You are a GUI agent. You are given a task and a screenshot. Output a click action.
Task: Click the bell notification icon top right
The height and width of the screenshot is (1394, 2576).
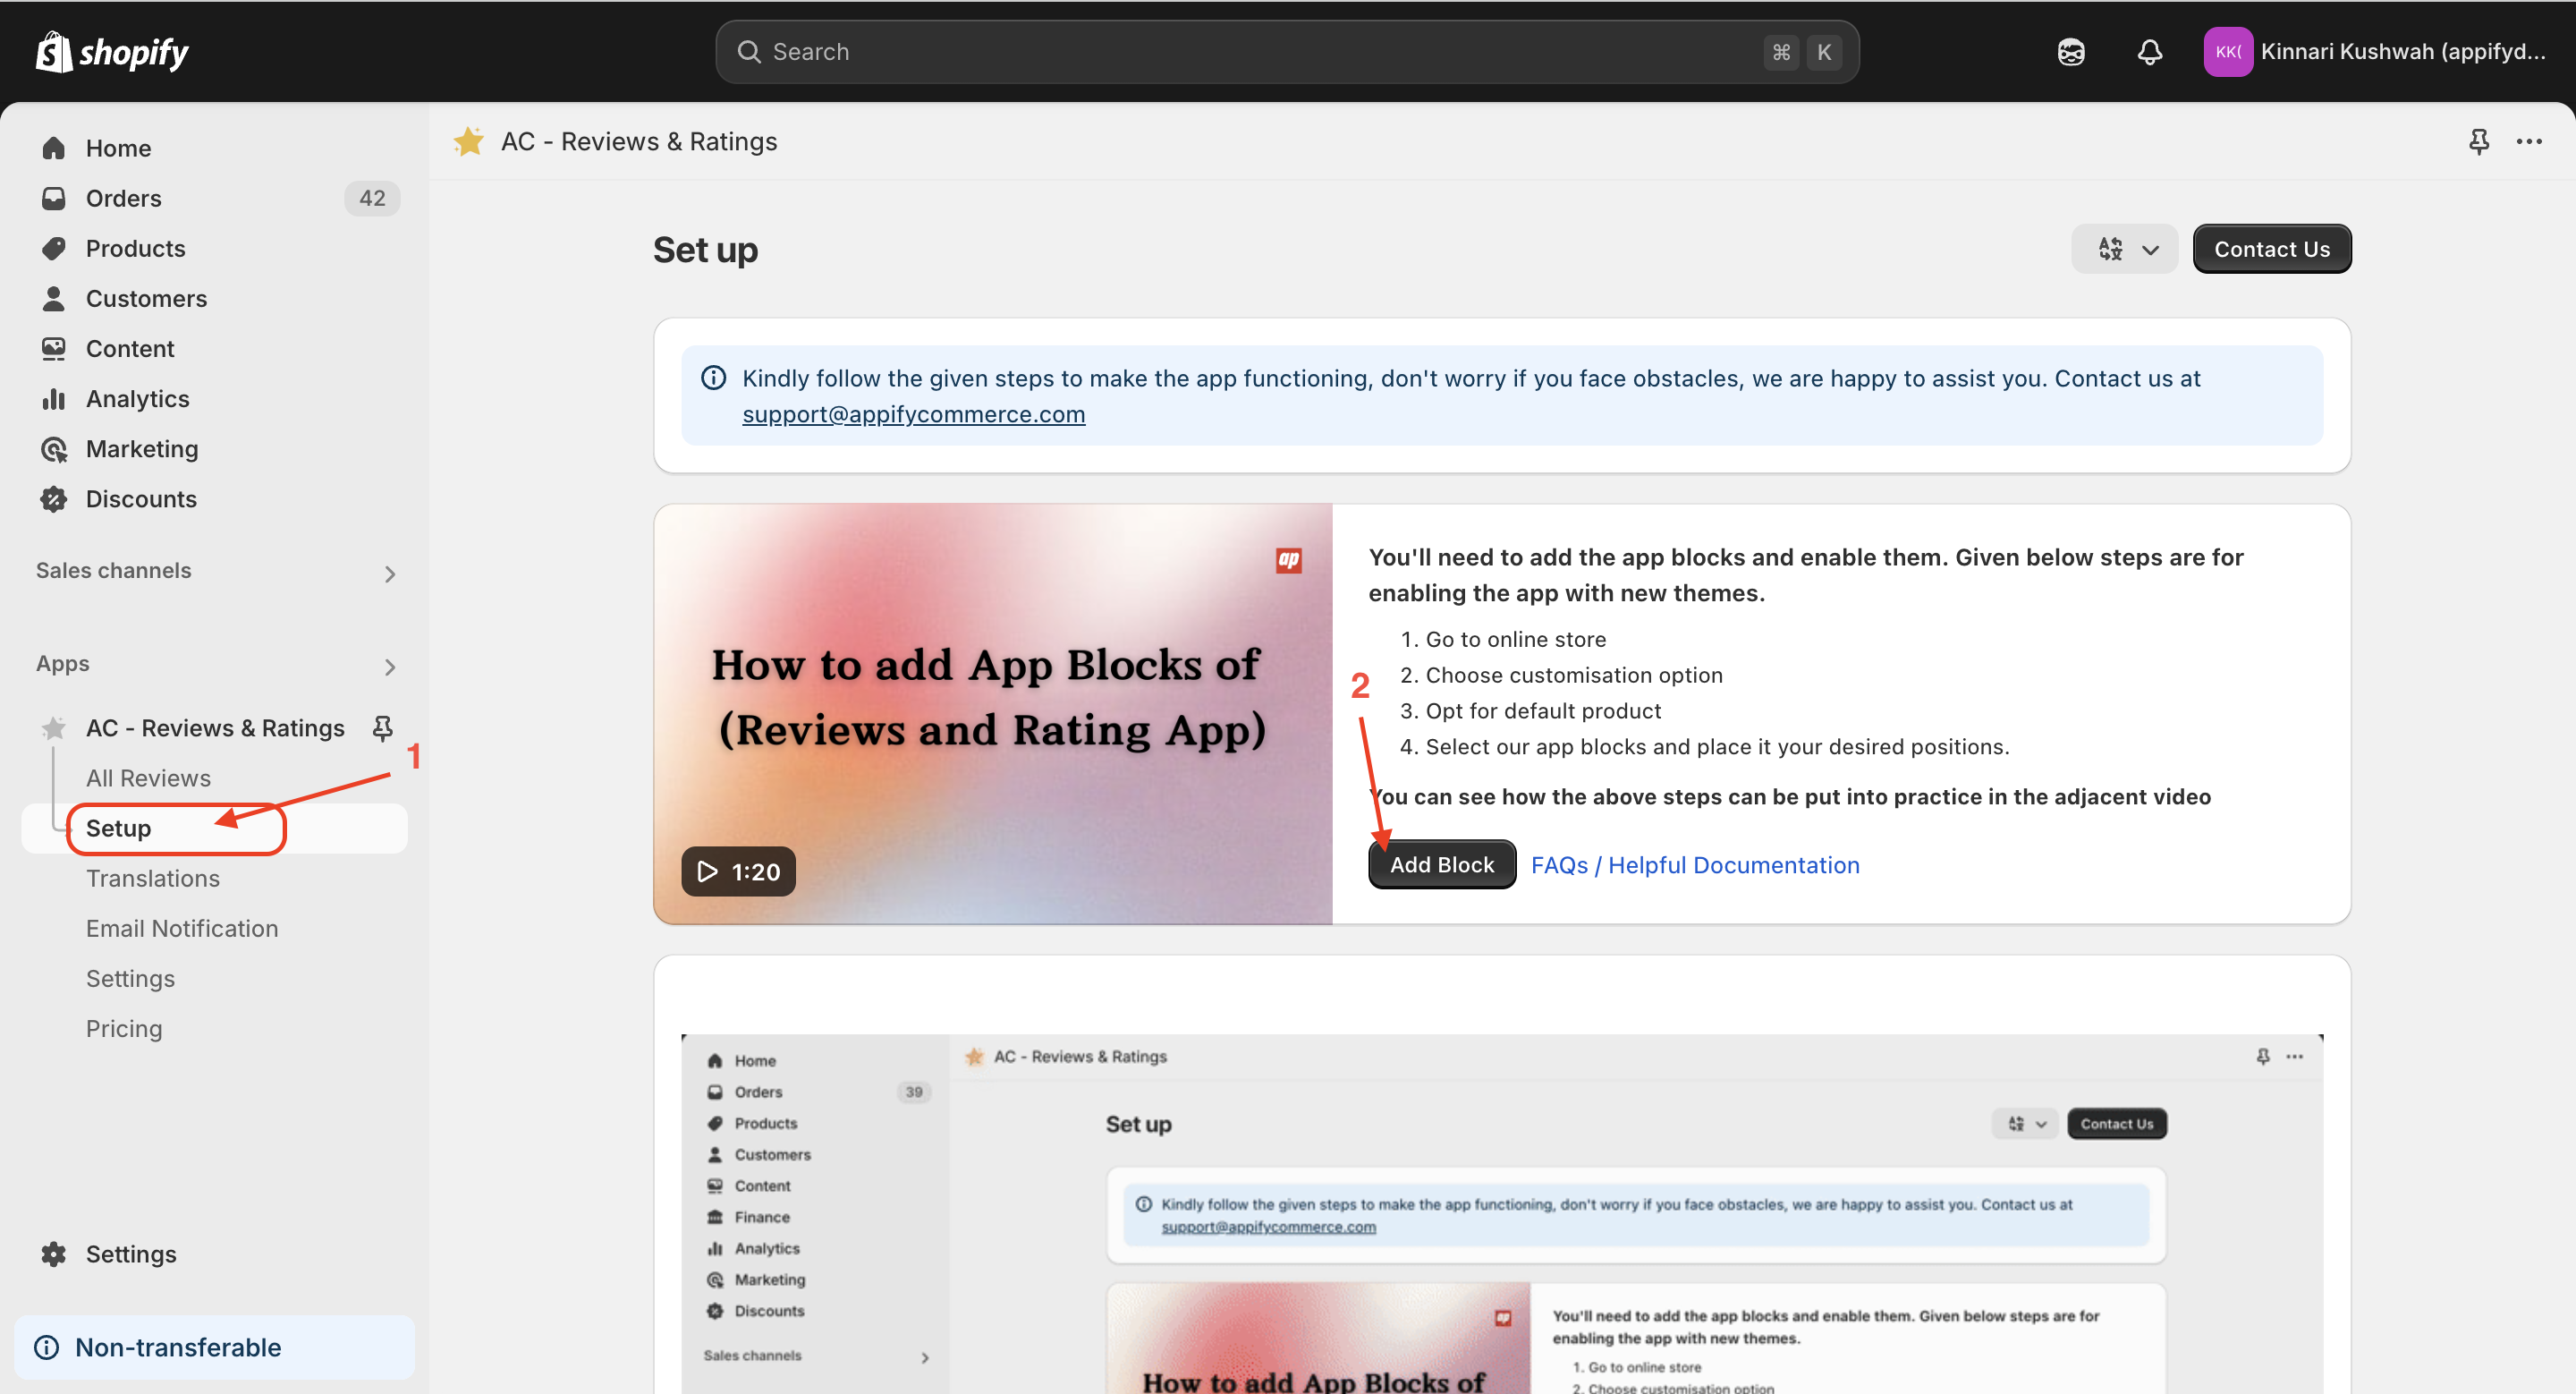(x=2148, y=52)
